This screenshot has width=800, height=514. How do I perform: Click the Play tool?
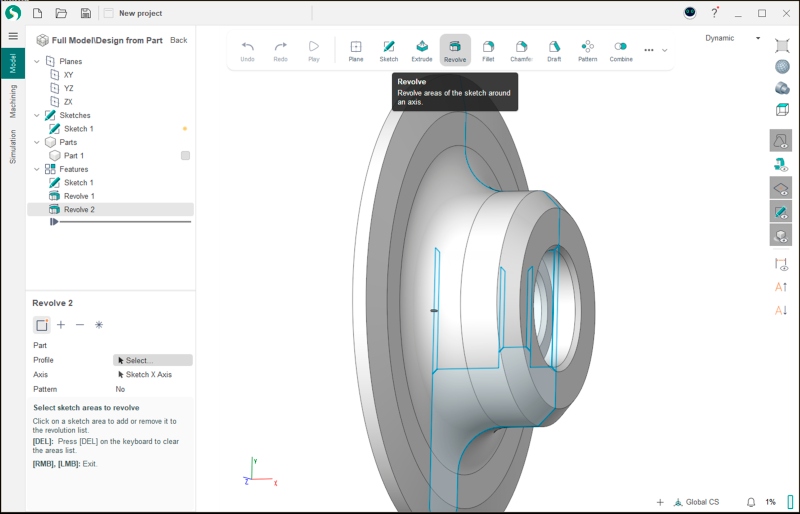click(x=314, y=51)
